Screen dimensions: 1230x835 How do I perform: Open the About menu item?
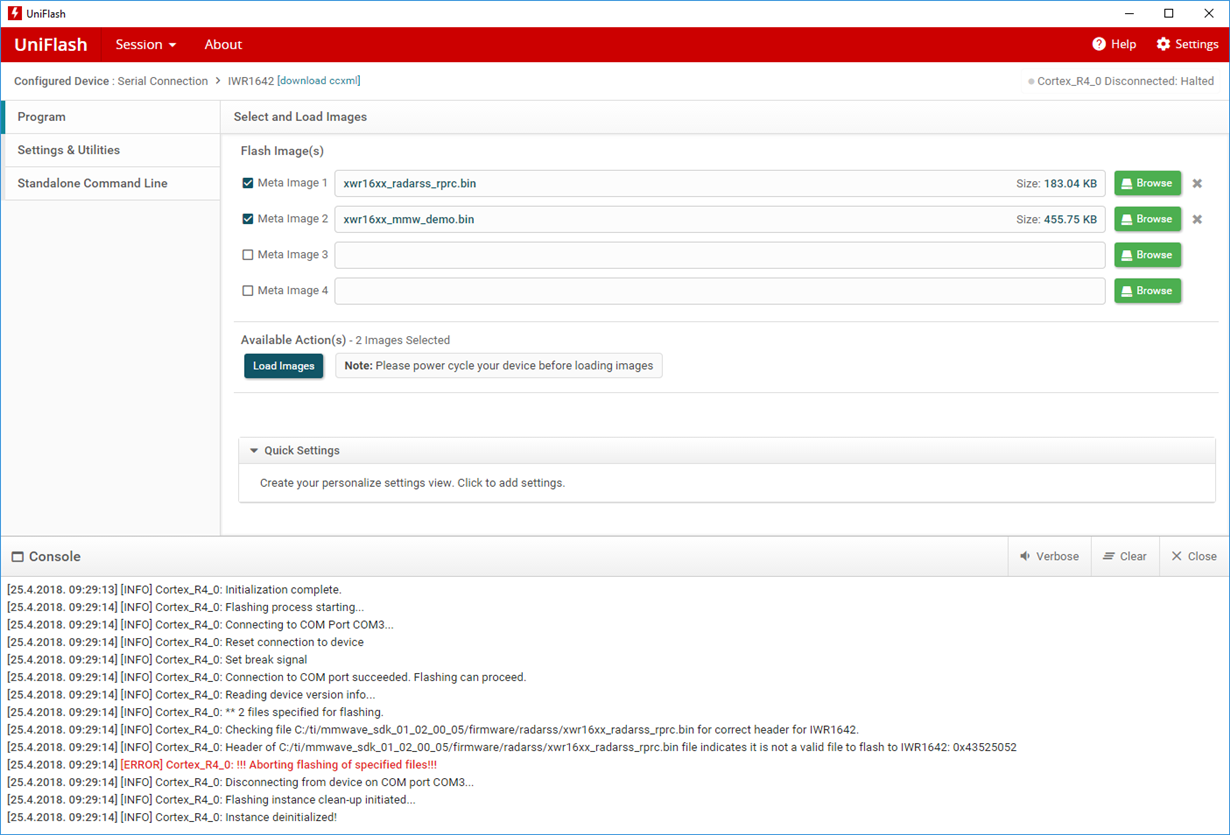point(223,44)
